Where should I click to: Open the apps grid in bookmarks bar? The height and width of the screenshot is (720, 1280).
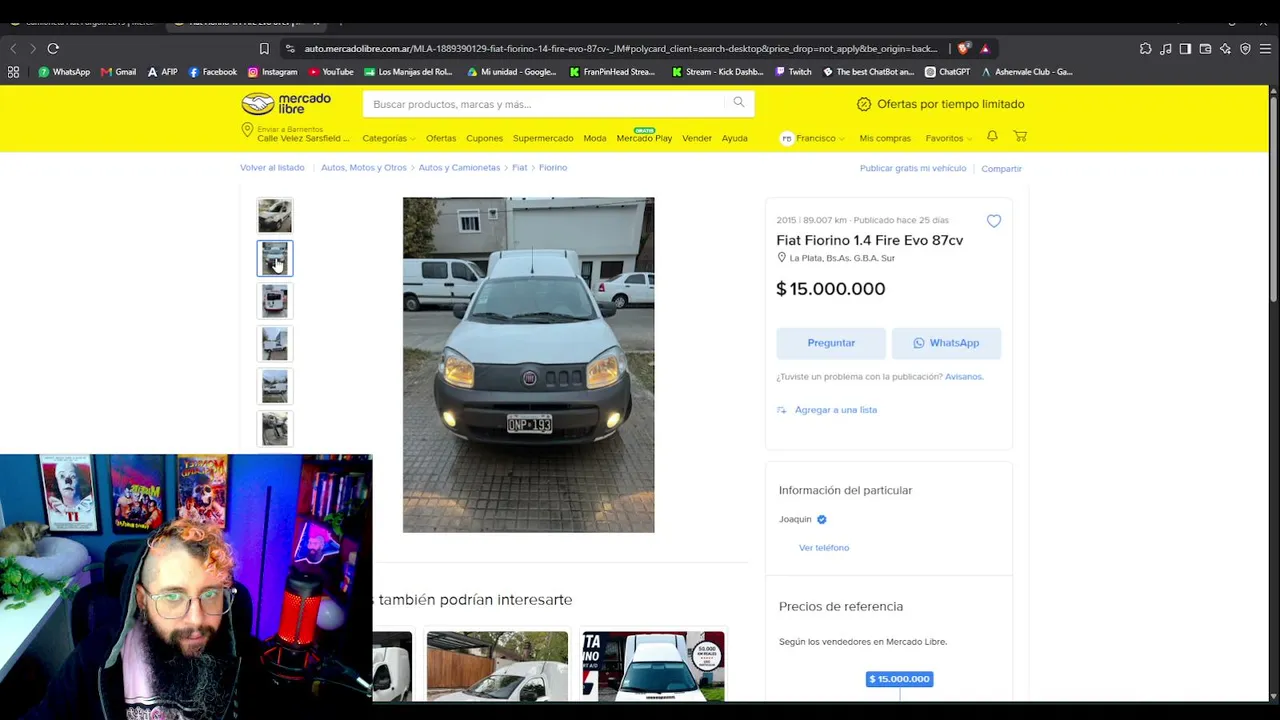pyautogui.click(x=13, y=72)
